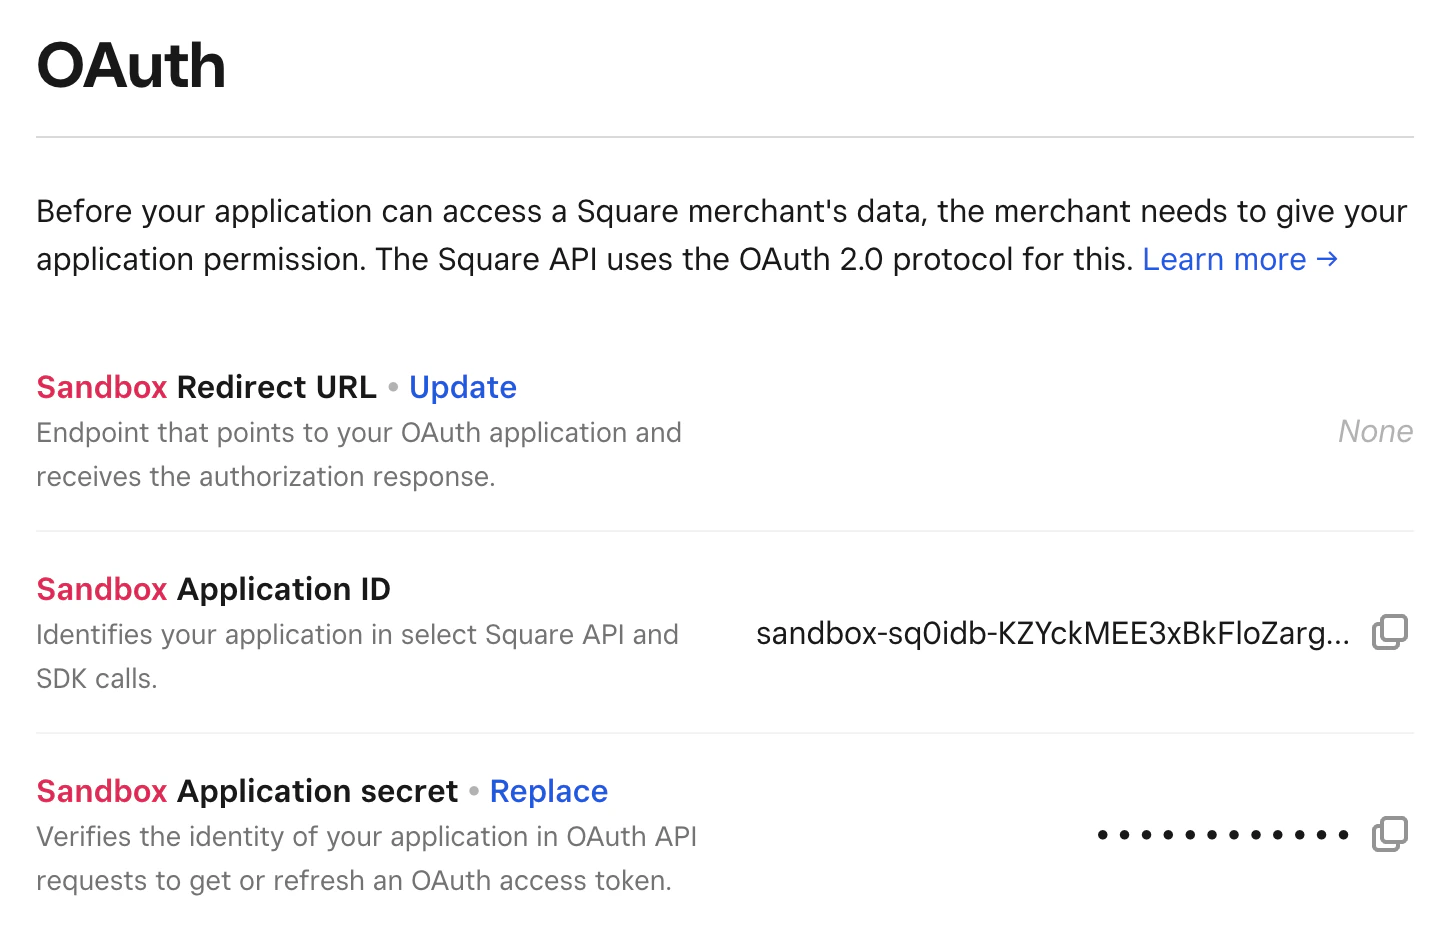Screen dimensions: 1454x930
Task: Click the arrow in the Learn more link
Action: click(1328, 259)
